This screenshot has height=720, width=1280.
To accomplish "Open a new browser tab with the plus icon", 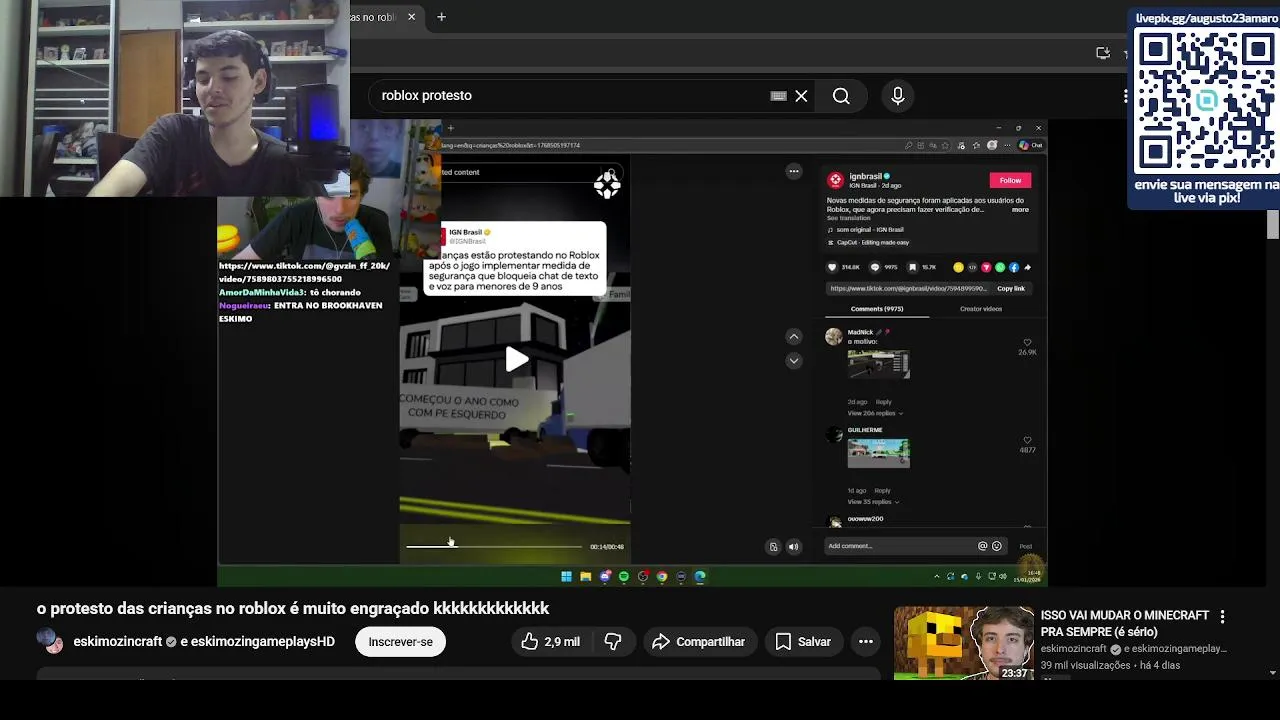I will click(x=441, y=17).
